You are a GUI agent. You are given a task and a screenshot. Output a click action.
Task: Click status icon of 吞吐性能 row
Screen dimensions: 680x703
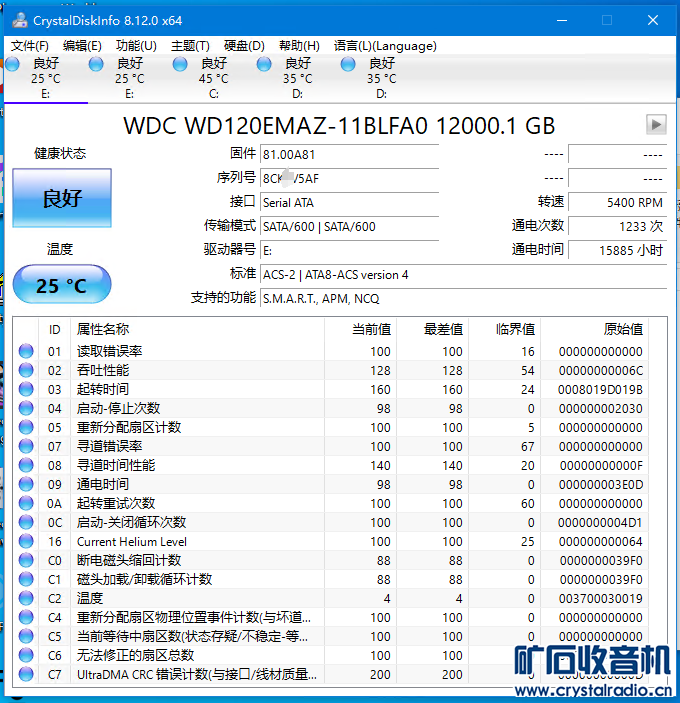click(26, 370)
